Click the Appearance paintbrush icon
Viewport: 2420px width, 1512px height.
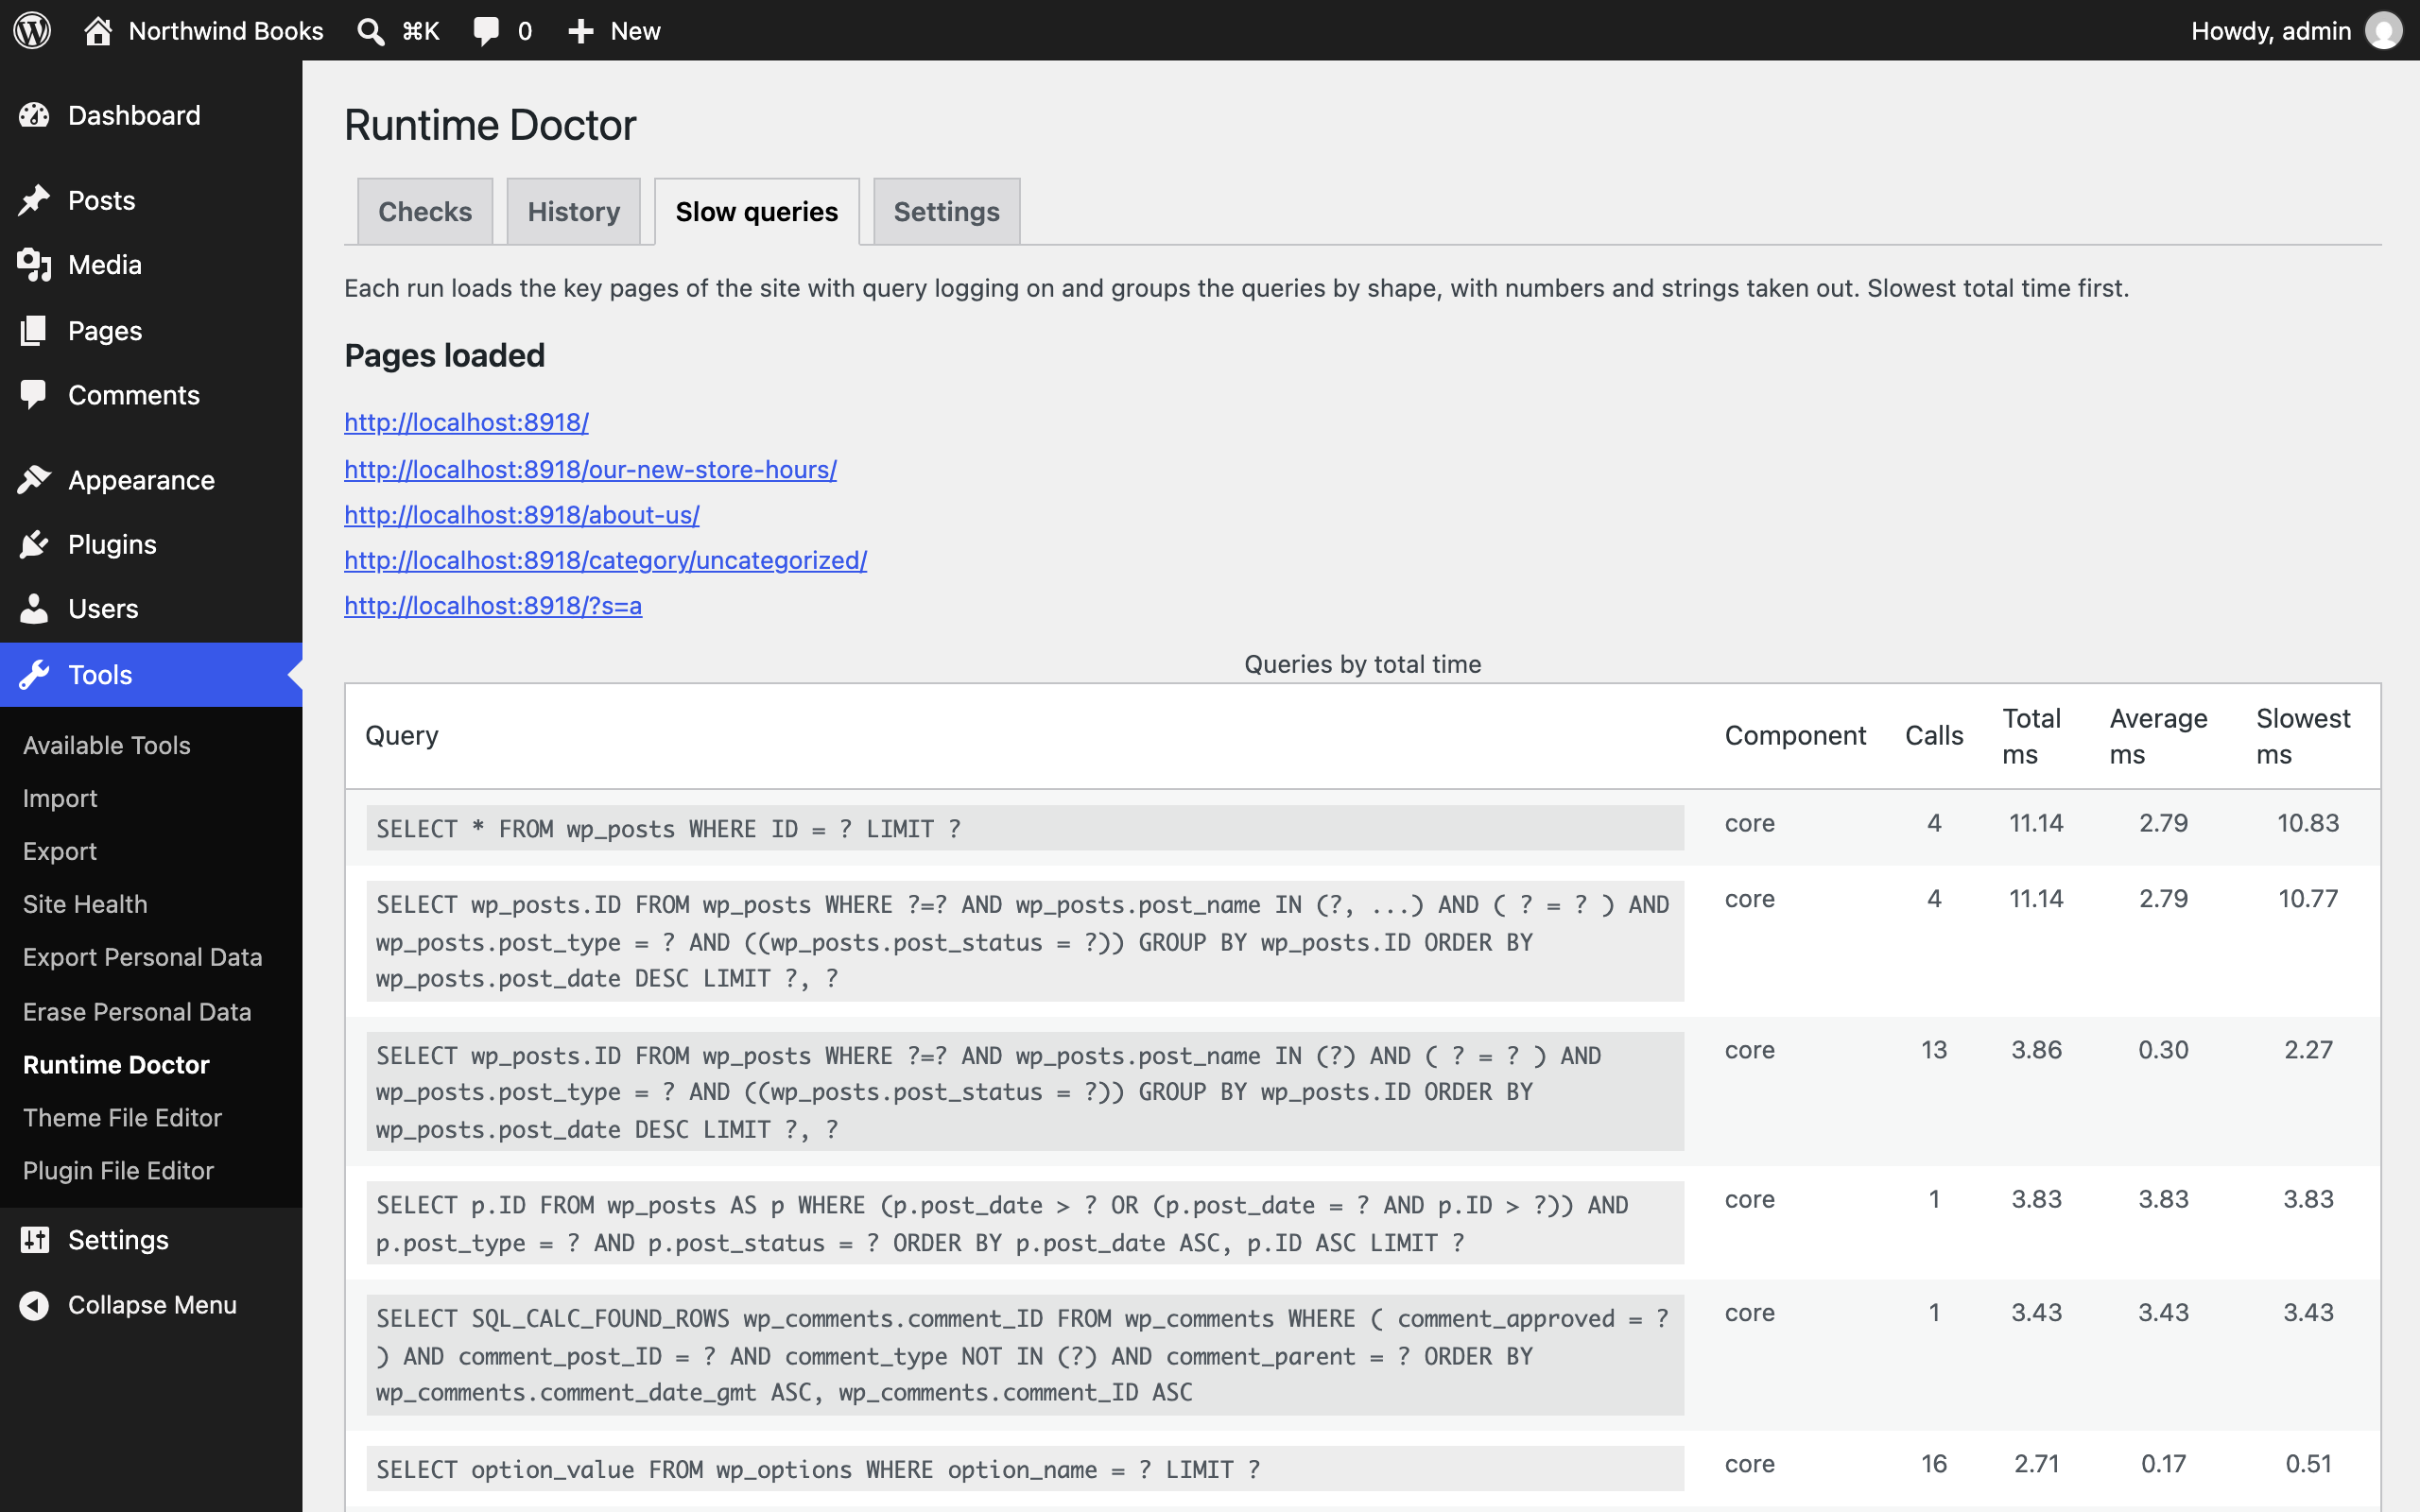tap(34, 480)
